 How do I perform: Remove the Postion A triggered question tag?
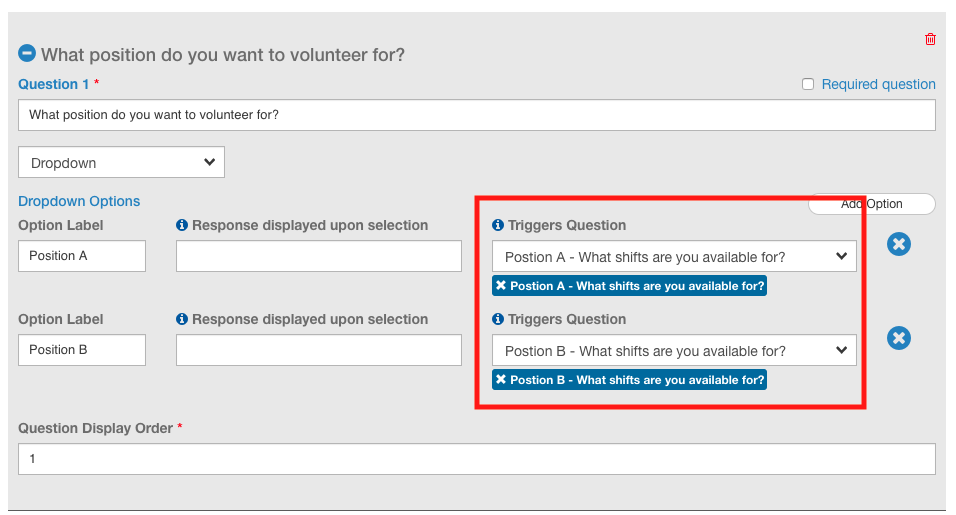pos(501,285)
